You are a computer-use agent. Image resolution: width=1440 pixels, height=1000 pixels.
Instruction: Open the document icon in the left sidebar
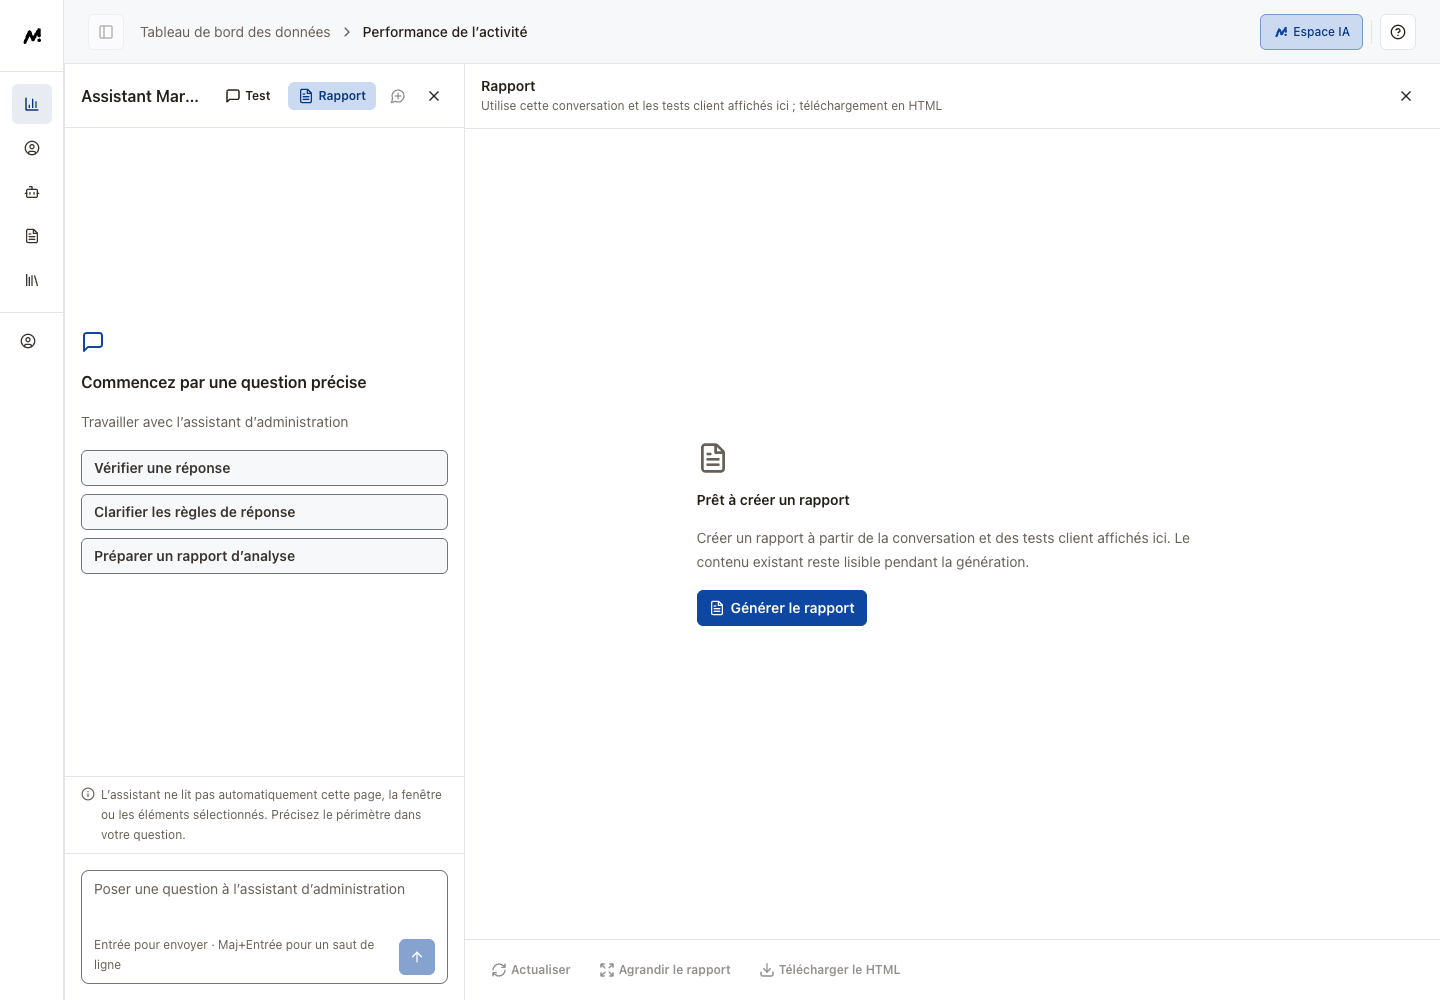[32, 236]
